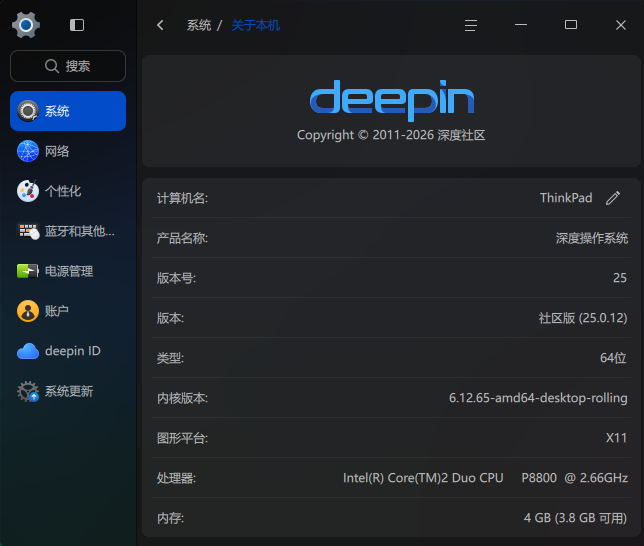
Task: Open 电源管理 settings label
Action: 69,271
